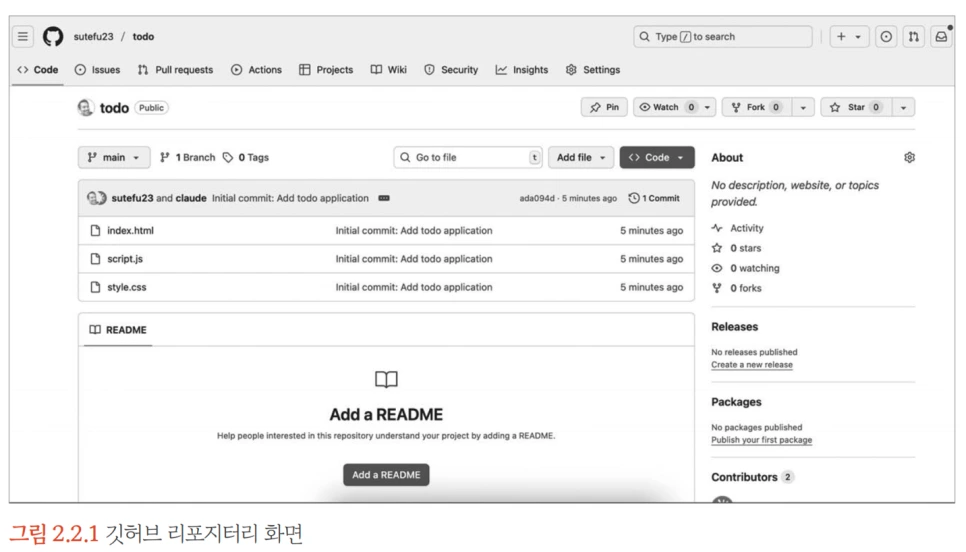Switch to the Issues tab
The width and height of the screenshot is (966, 552).
97,70
